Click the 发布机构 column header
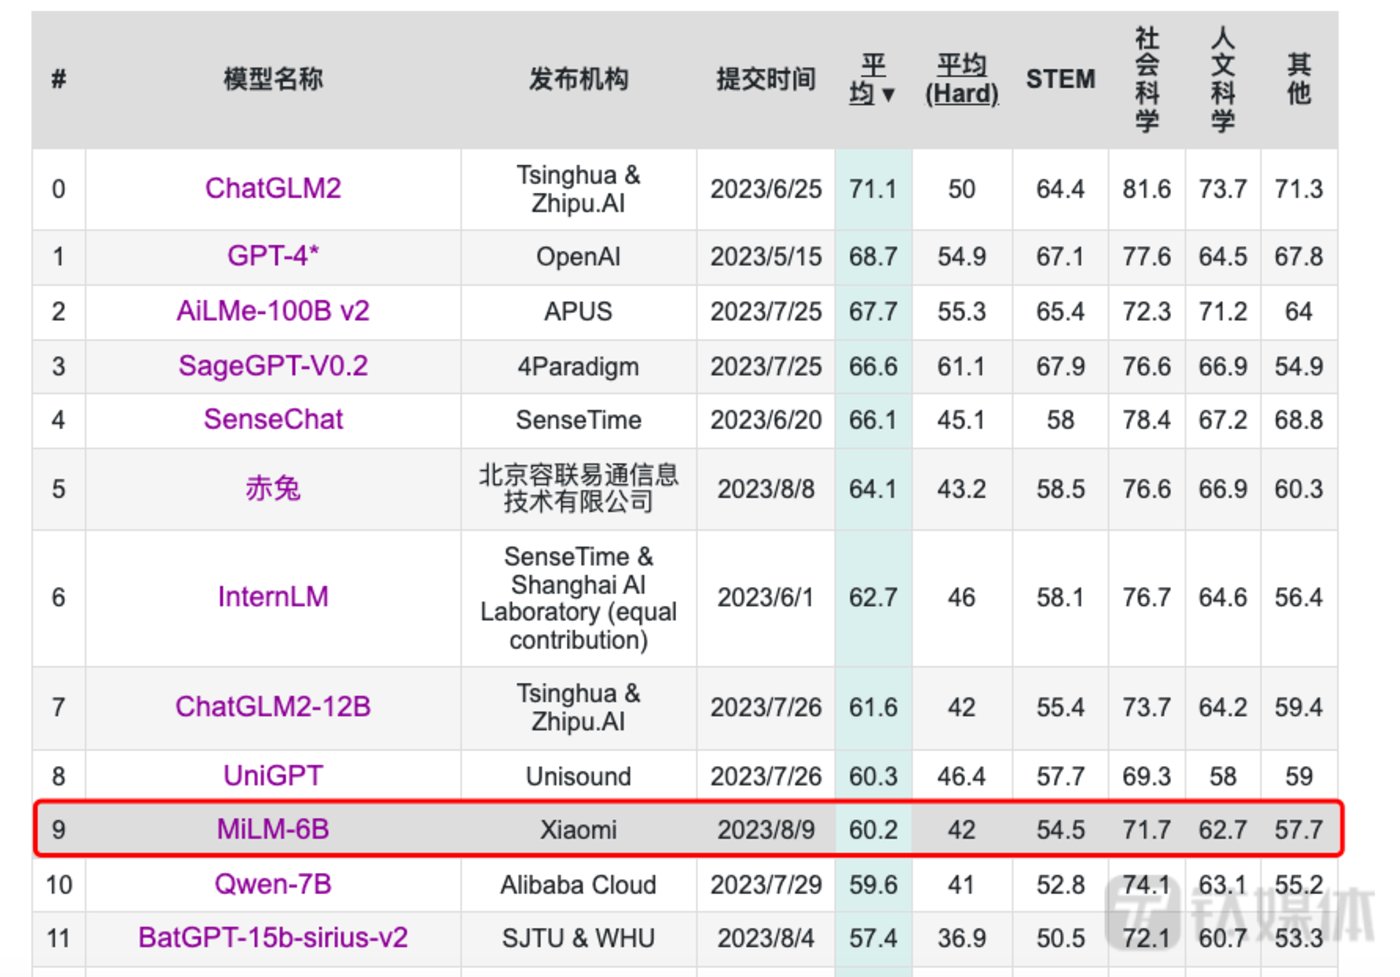Viewport: 1400px width, 977px height. tap(578, 79)
